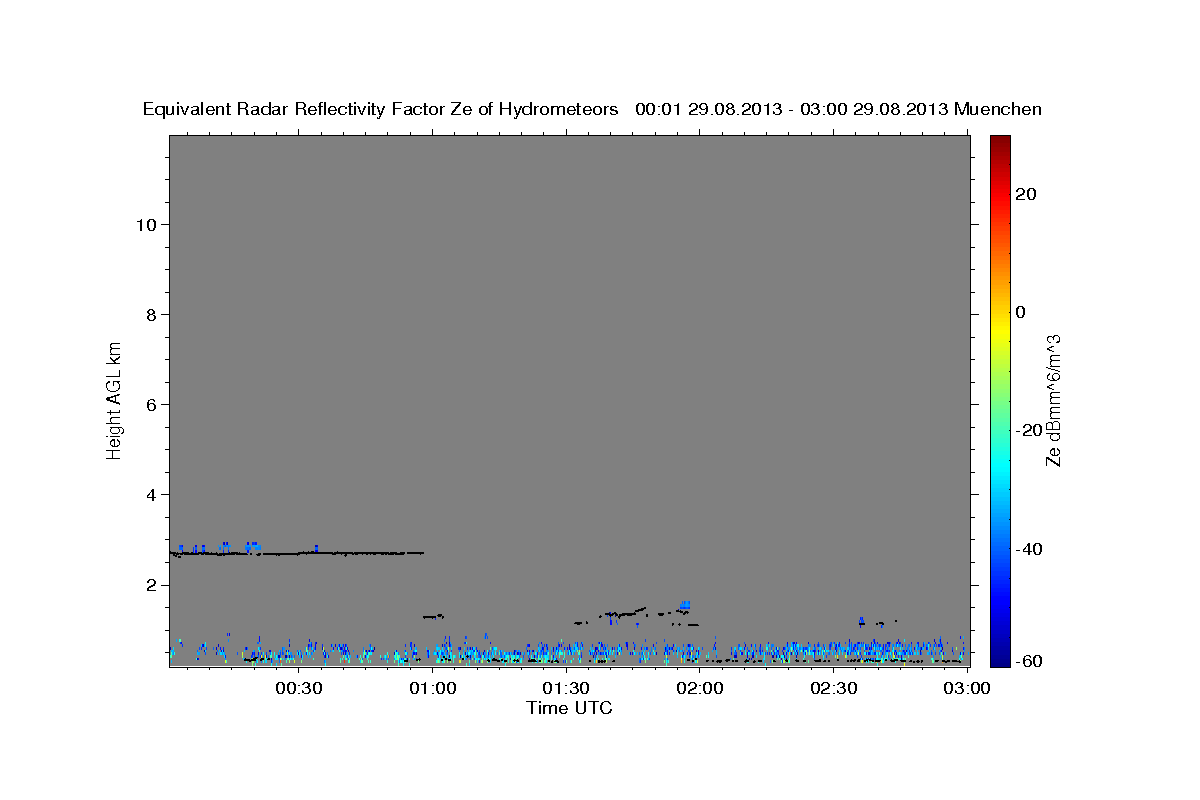Click the colorbar value '-20'
Screen dimensions: 1200x800
1030,430
